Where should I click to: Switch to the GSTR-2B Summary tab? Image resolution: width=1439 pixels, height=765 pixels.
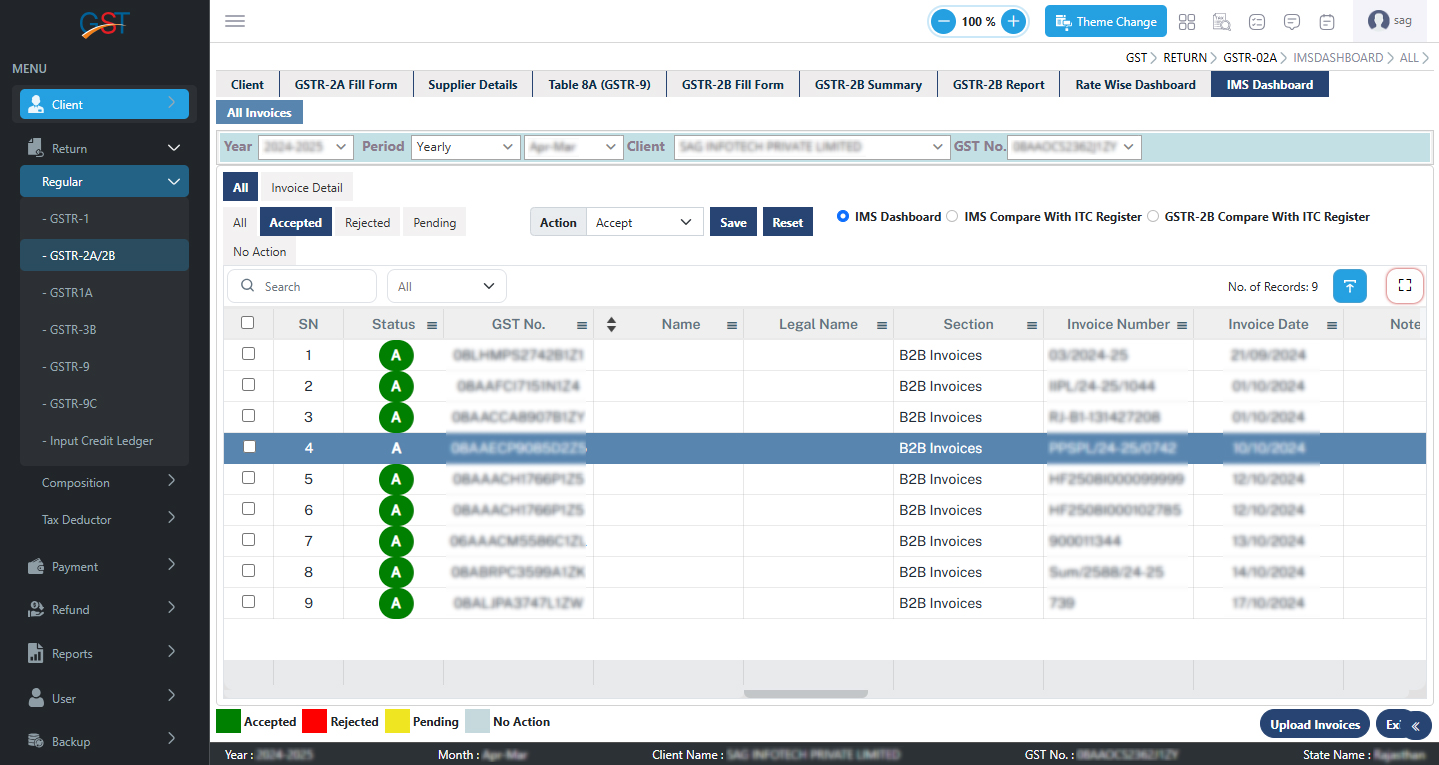867,85
